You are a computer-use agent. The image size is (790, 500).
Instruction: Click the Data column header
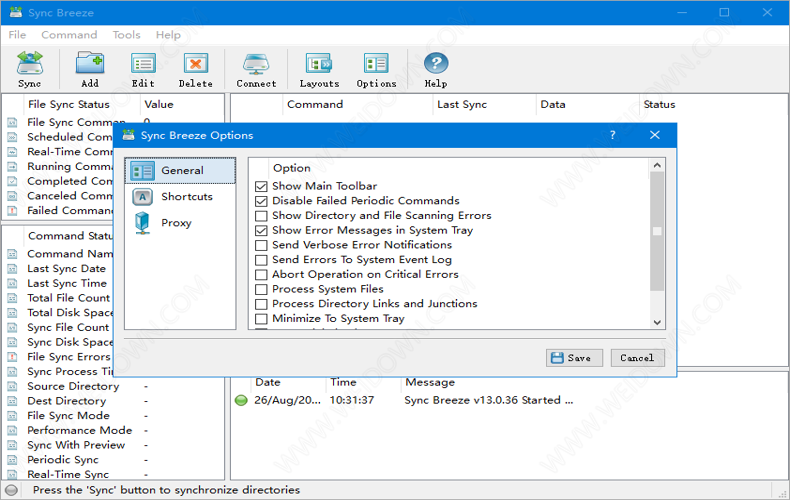553,104
